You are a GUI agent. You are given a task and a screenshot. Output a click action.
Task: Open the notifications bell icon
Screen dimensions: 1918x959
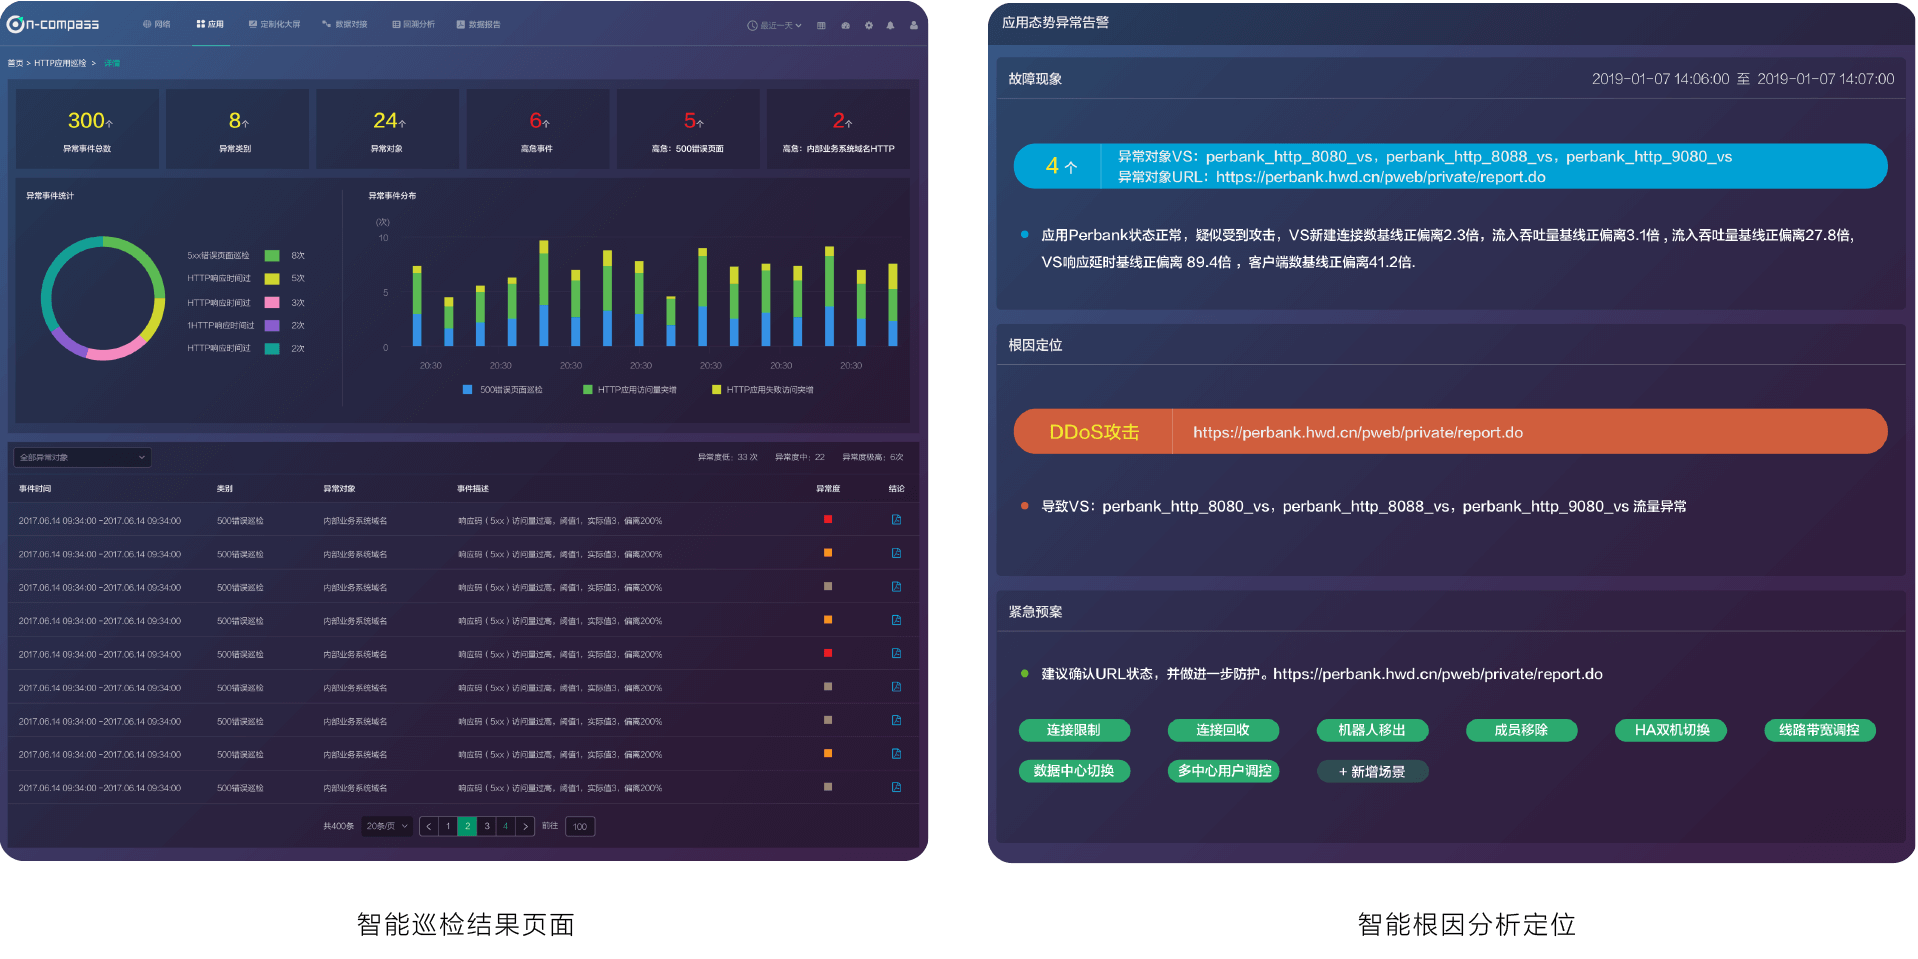tap(890, 25)
